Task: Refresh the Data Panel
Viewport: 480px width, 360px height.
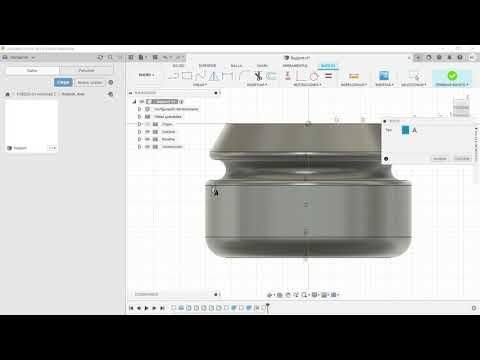Action: (100, 57)
